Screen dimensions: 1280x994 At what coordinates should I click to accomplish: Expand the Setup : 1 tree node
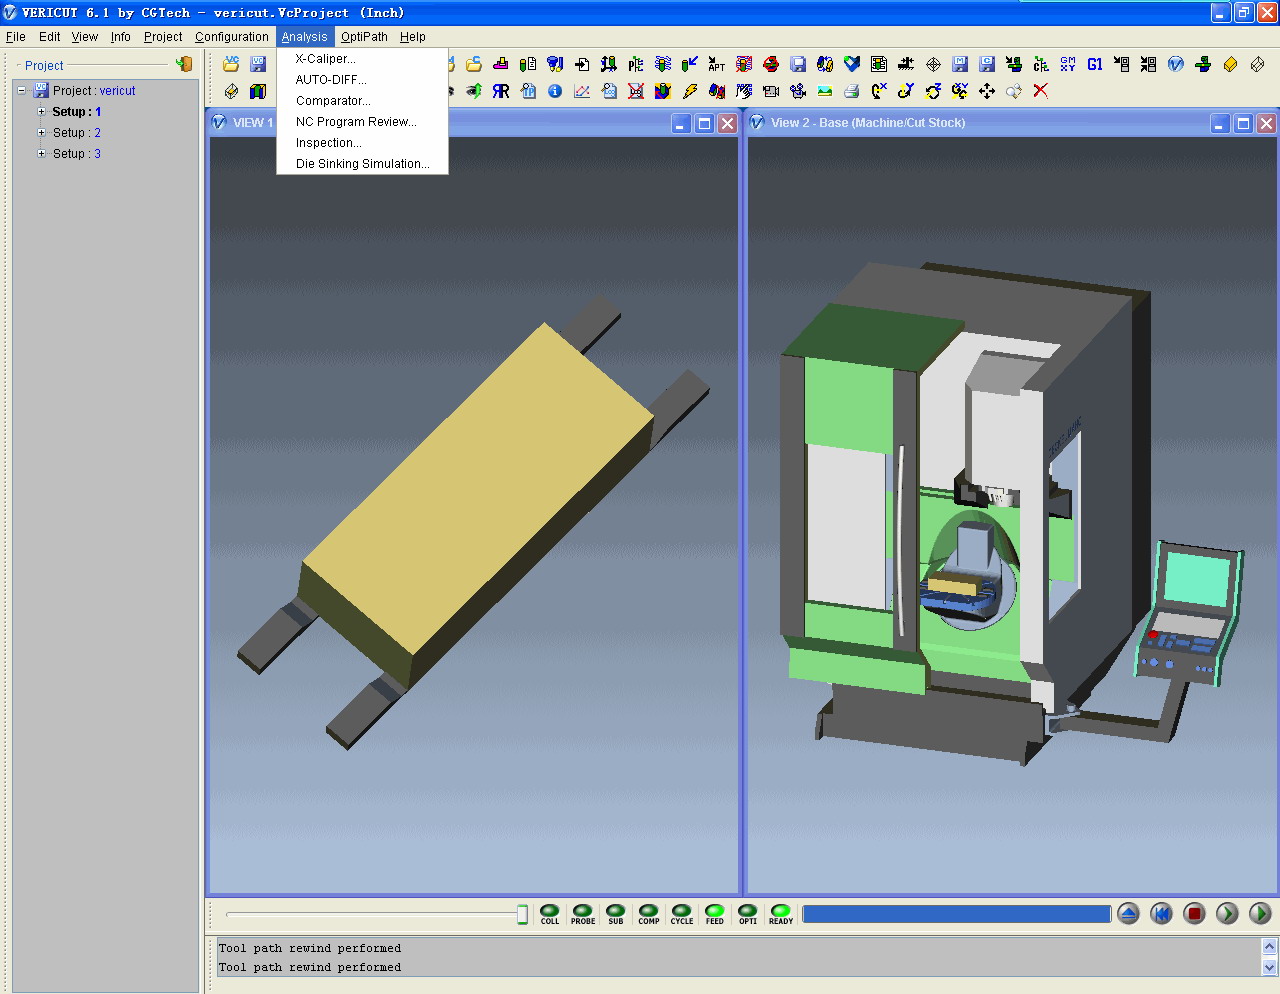tap(41, 112)
